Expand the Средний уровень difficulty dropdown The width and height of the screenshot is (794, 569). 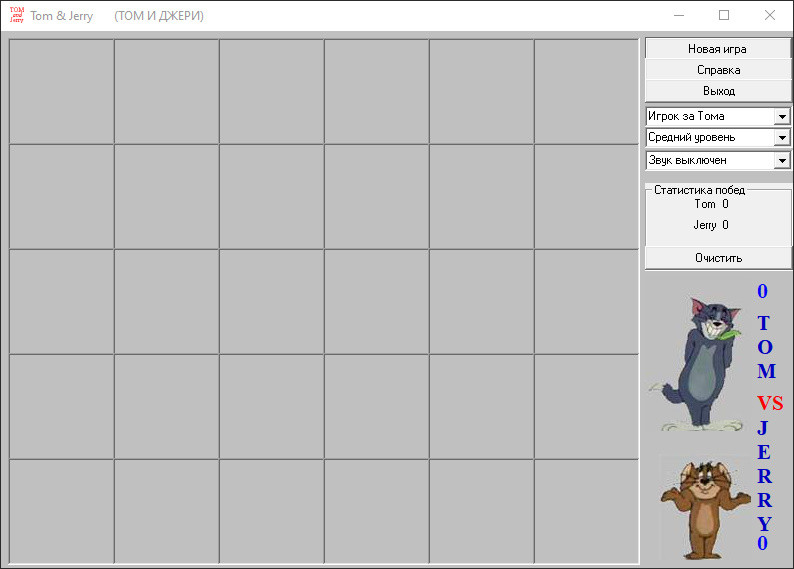718,138
